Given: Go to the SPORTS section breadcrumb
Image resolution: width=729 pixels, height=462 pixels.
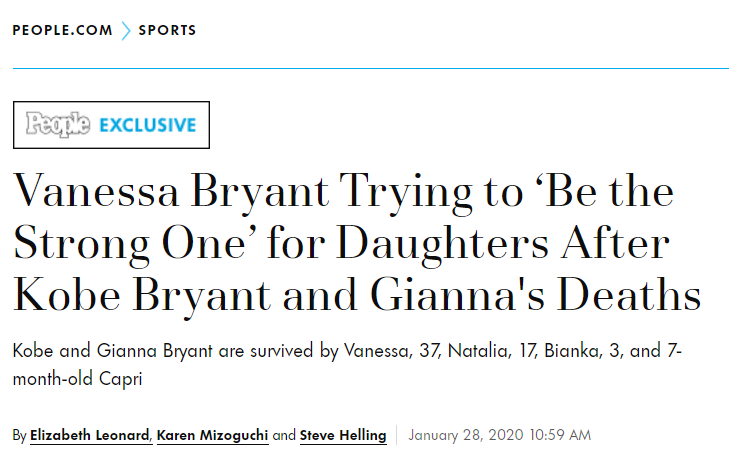Looking at the screenshot, I should (x=167, y=30).
